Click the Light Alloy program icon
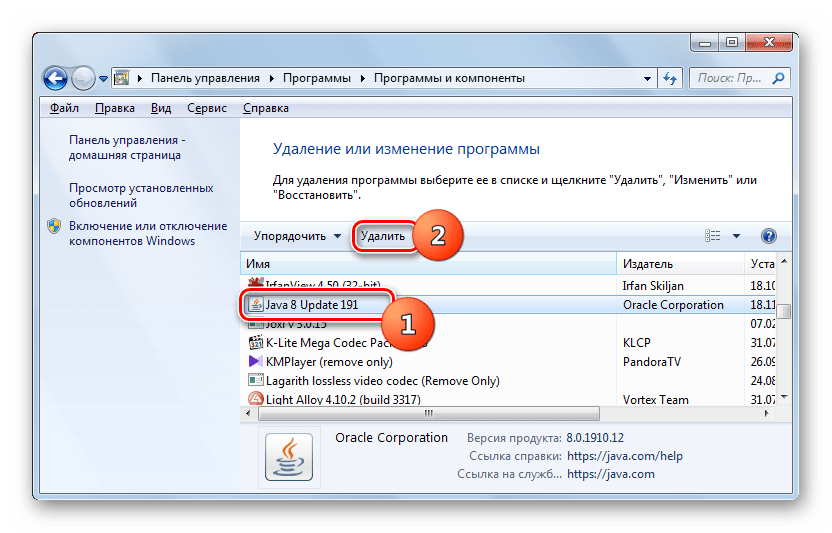Image resolution: width=832 pixels, height=533 pixels. pyautogui.click(x=255, y=399)
